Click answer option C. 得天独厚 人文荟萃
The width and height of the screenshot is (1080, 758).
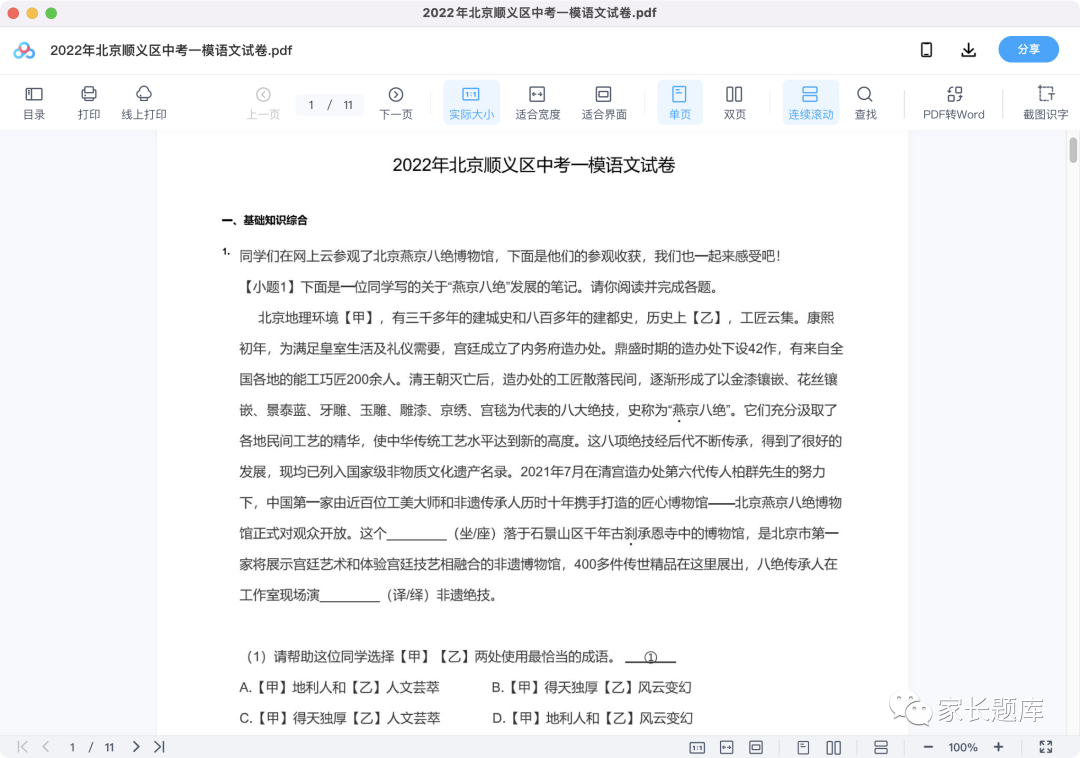[x=340, y=718]
